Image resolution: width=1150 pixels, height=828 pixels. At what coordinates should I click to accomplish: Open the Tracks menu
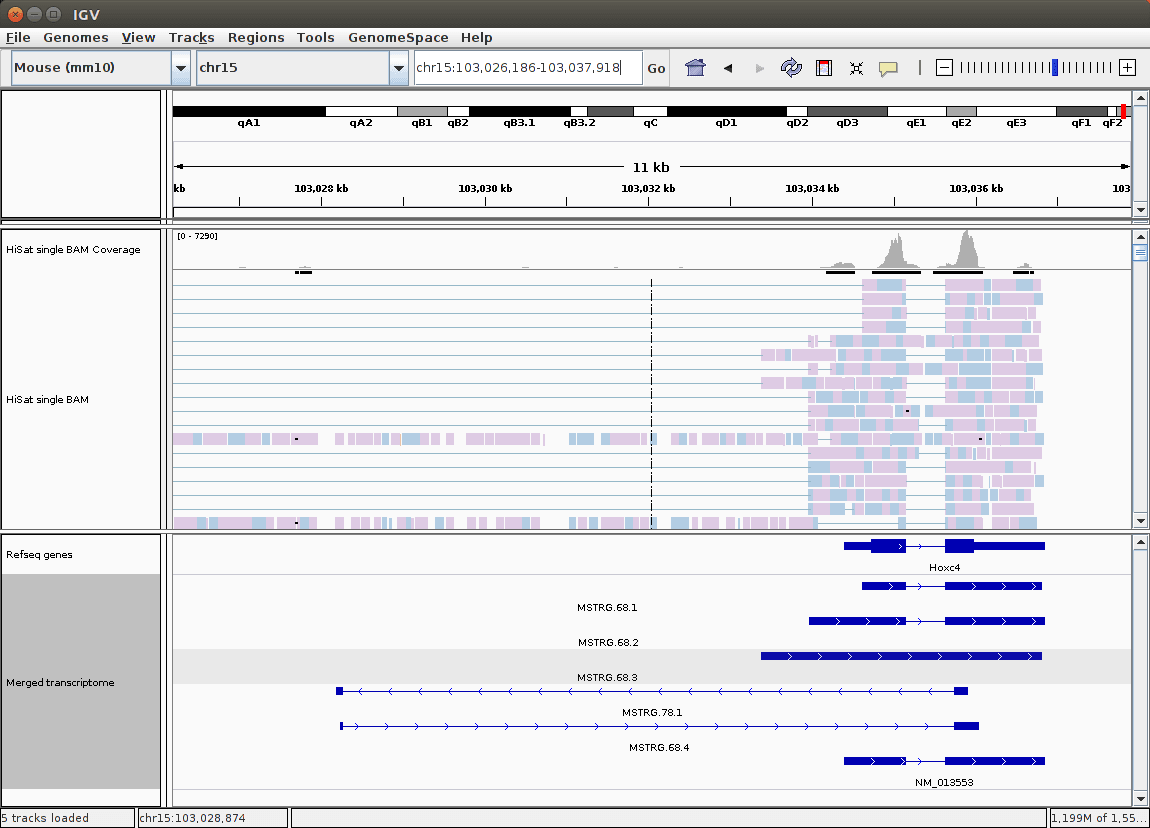[191, 37]
